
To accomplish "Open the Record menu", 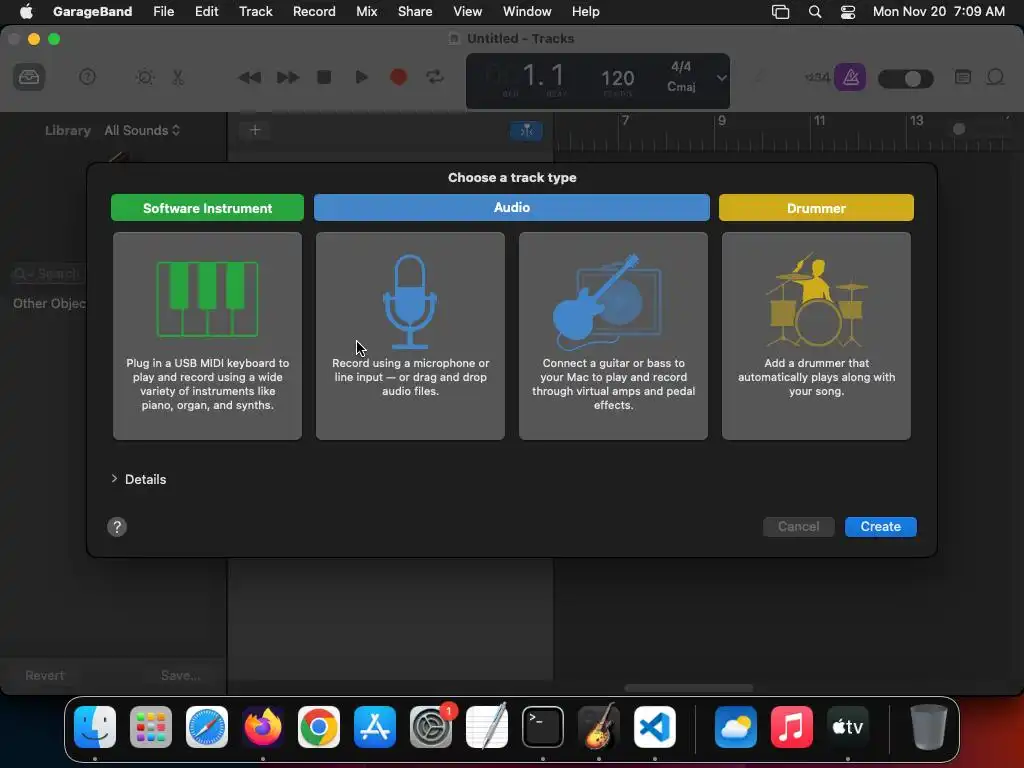I will (314, 11).
